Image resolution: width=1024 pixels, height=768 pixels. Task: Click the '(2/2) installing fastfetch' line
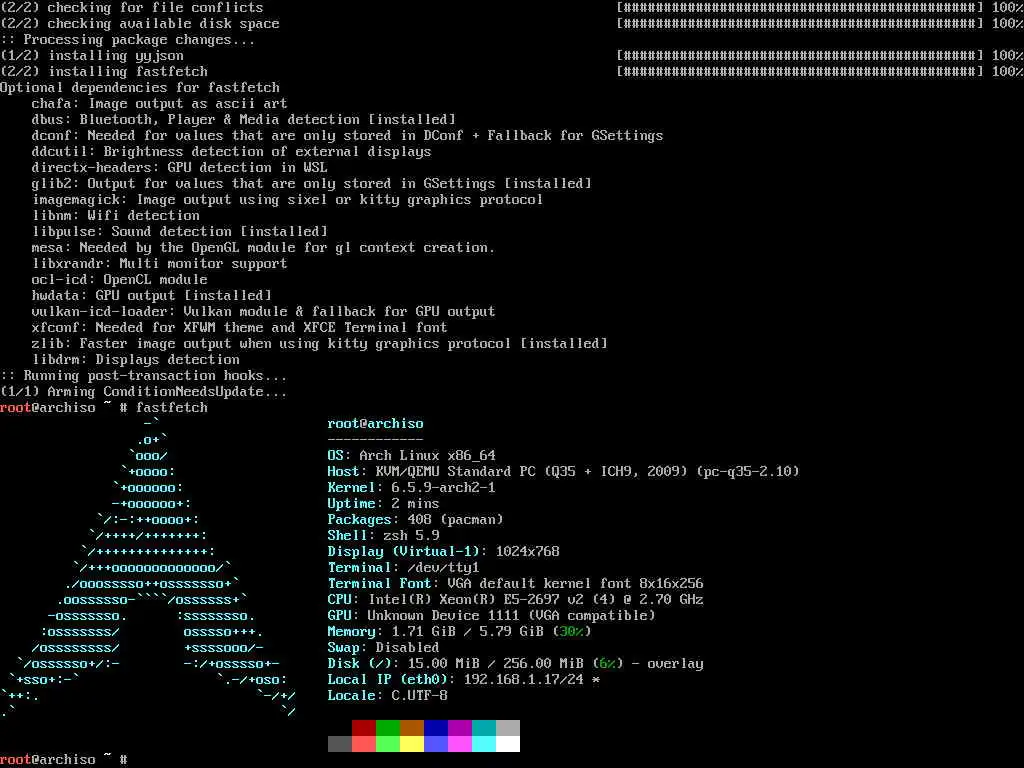pos(104,71)
